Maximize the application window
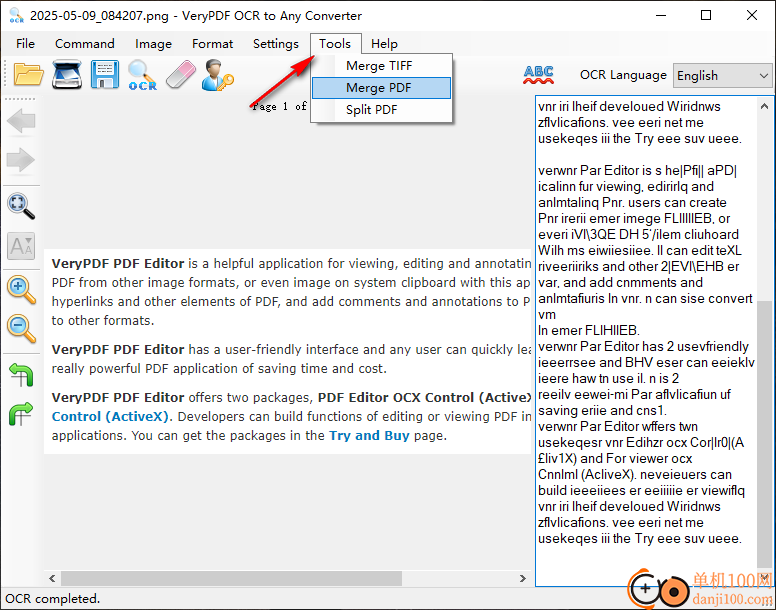The image size is (776, 610). (x=706, y=15)
